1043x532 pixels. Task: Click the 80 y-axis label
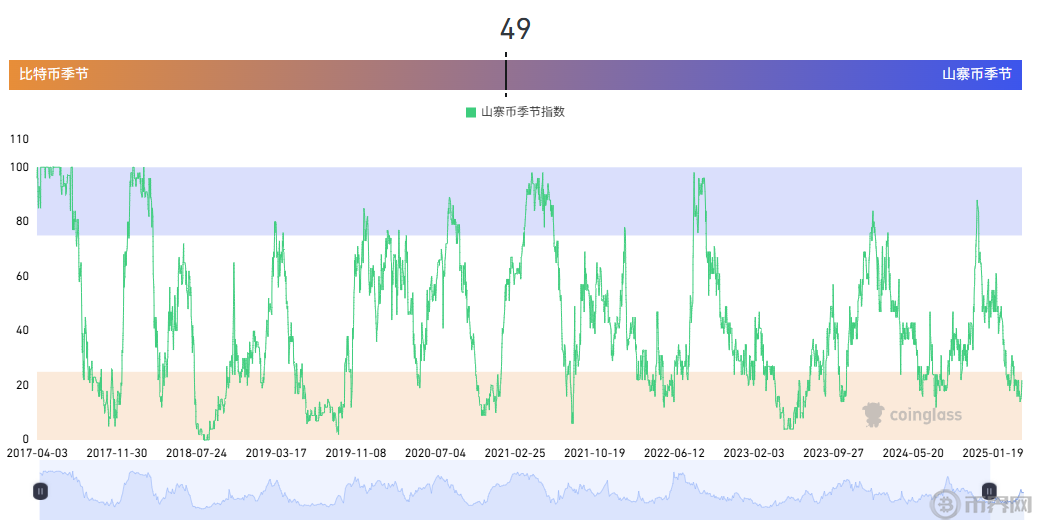coord(22,222)
